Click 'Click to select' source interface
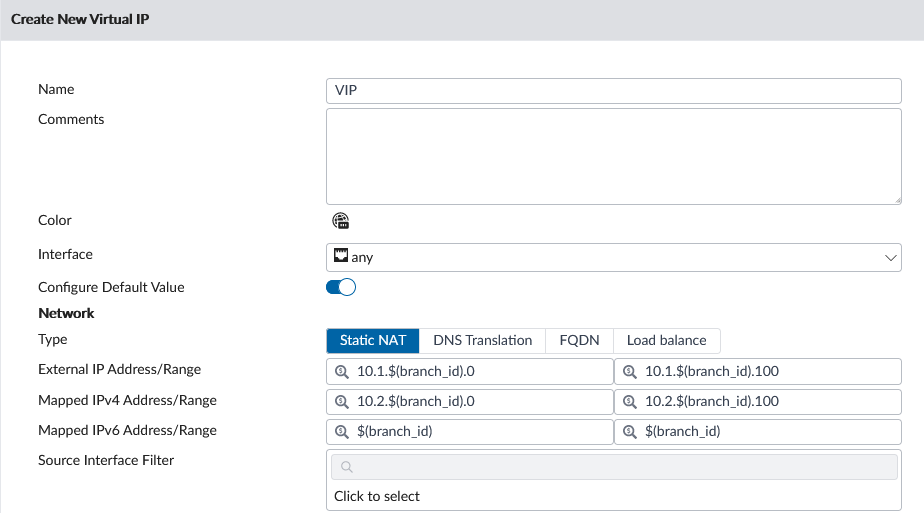This screenshot has width=924, height=513. click(x=377, y=496)
